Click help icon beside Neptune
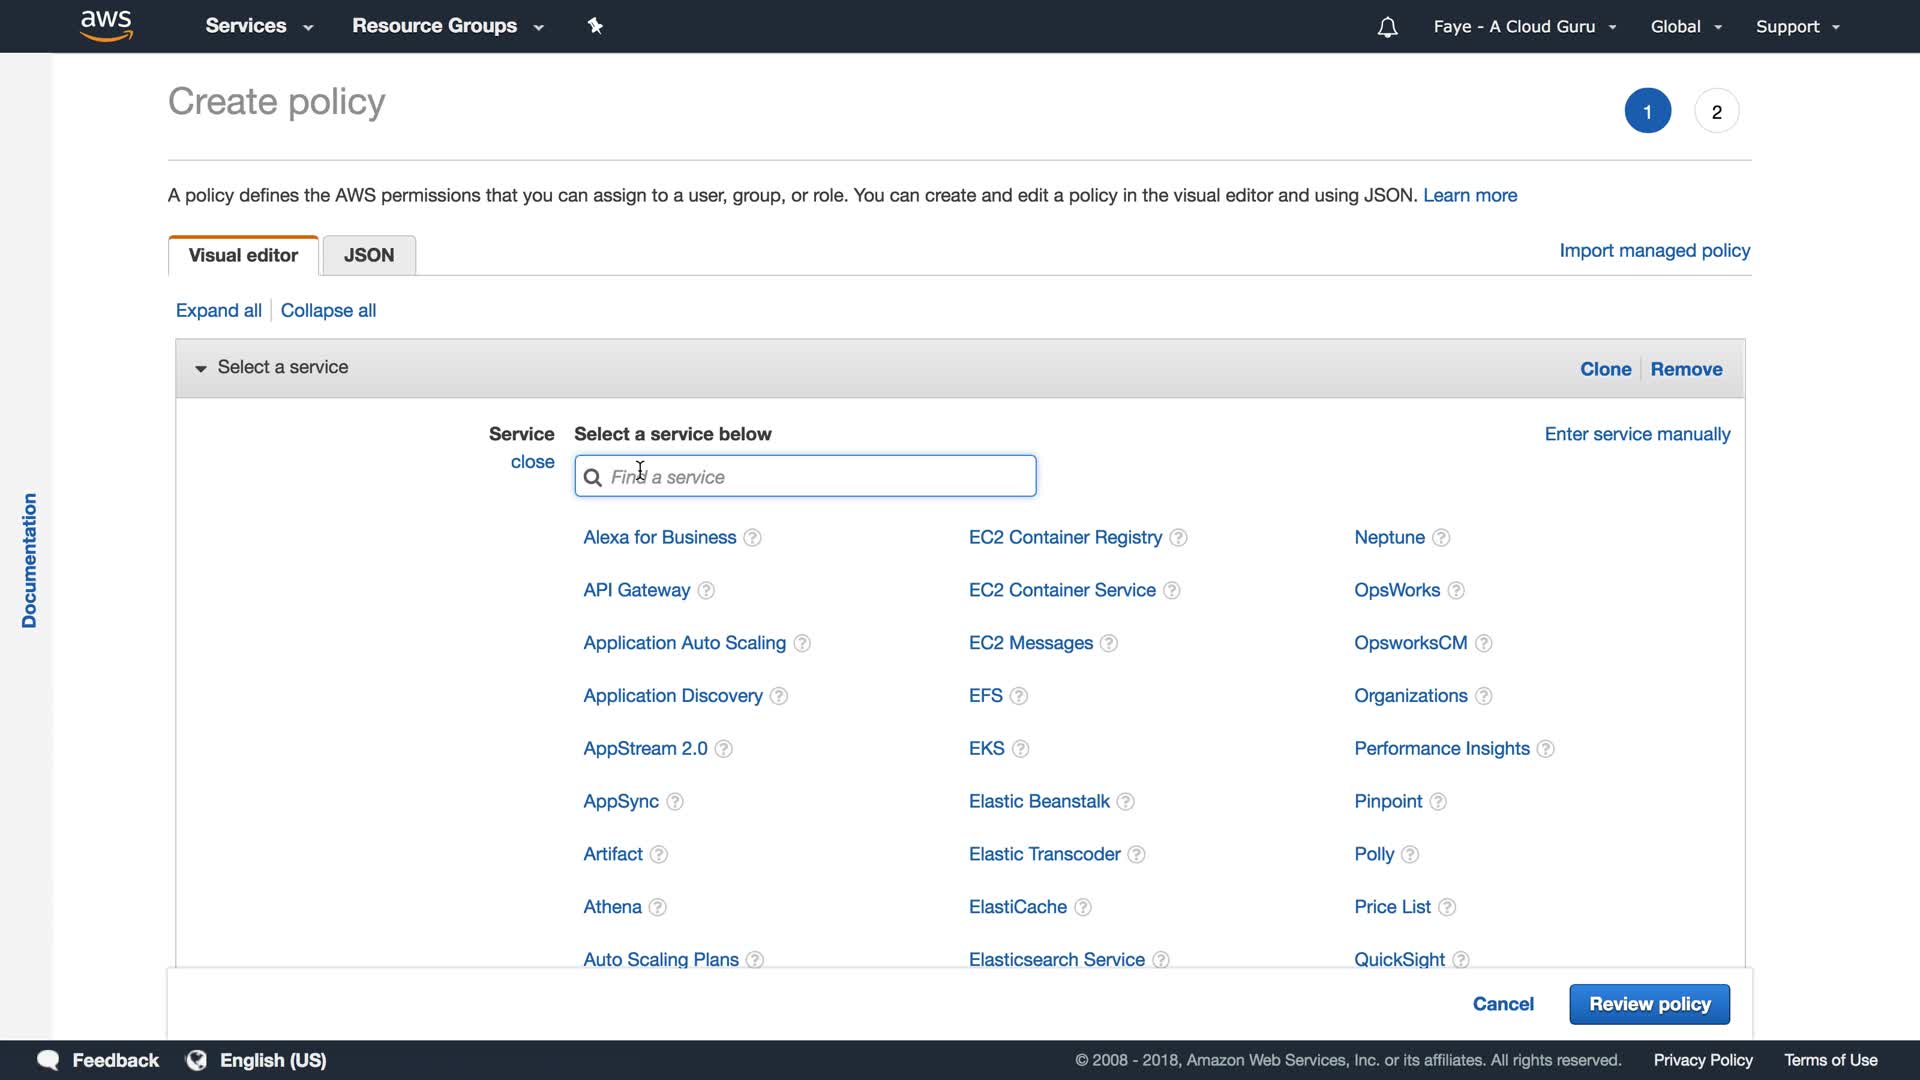Screen dimensions: 1920x1080 [x=1441, y=538]
